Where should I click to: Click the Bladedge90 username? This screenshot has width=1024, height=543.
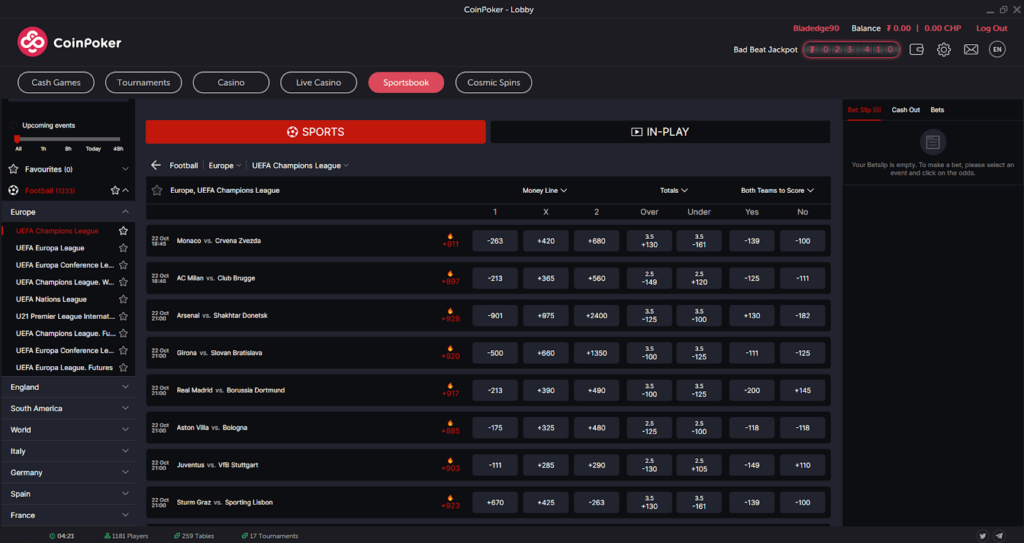click(816, 28)
